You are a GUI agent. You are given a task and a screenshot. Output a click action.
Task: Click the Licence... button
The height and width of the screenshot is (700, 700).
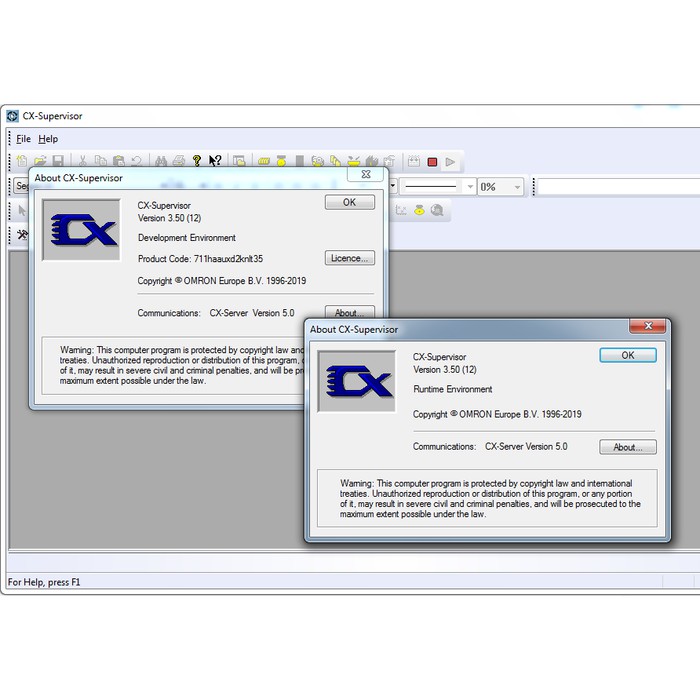click(x=350, y=258)
